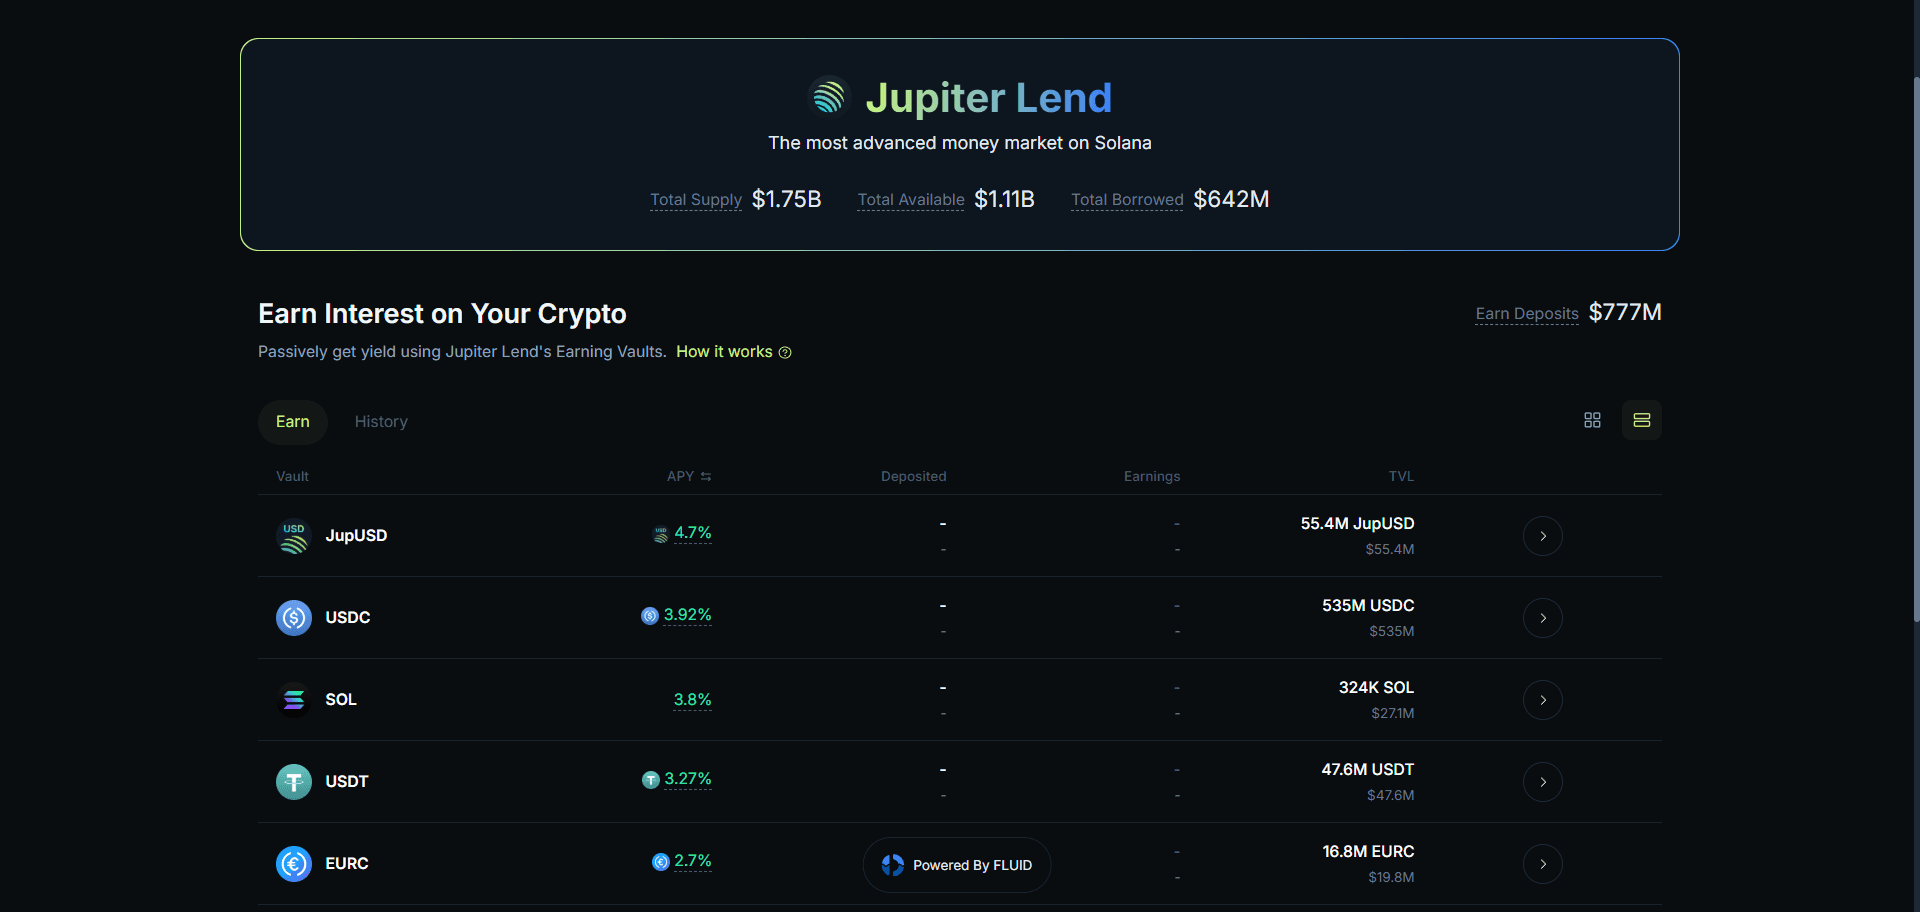Screen dimensions: 1920x912
Task: Open the EURC vault details arrow
Action: [1543, 864]
